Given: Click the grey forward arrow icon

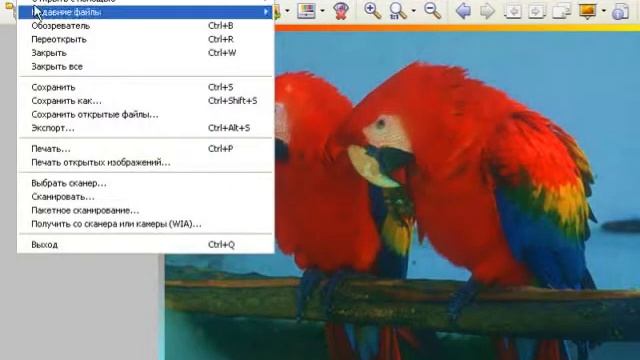Looking at the screenshot, I should tap(487, 11).
